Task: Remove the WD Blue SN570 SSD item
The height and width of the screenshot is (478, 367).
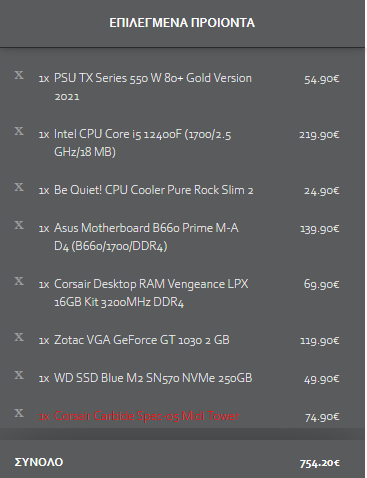Action: pos(19,375)
